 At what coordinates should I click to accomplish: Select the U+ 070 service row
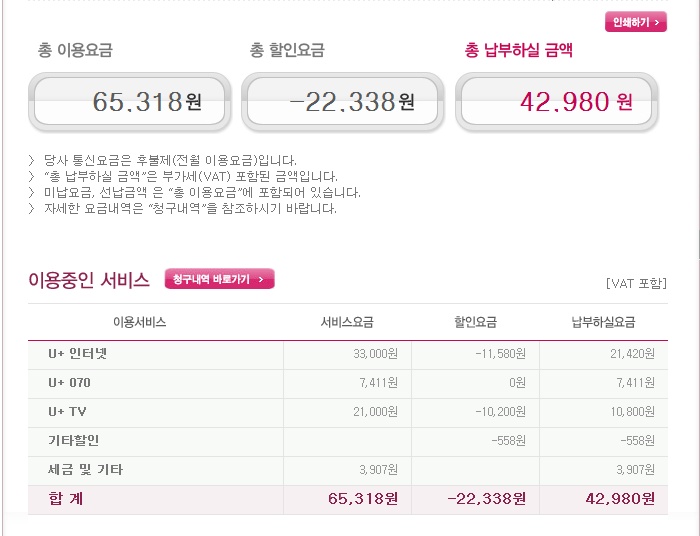(x=348, y=384)
